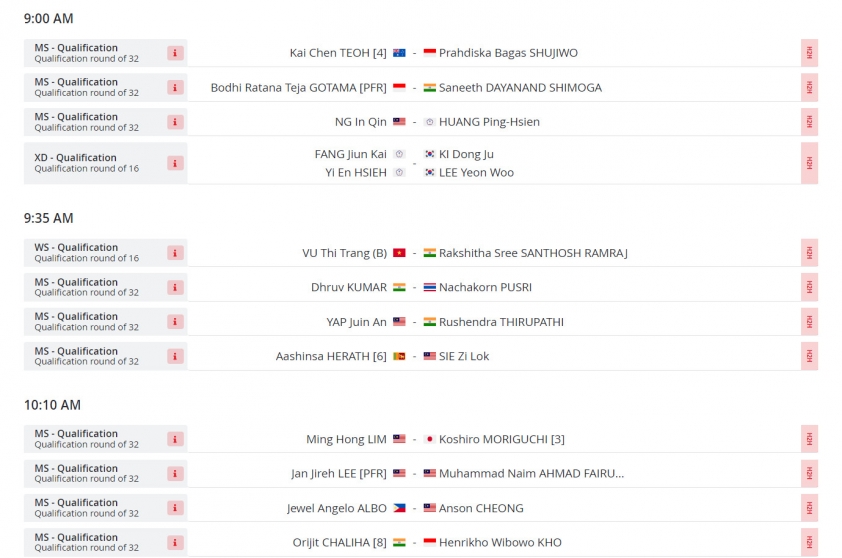Screen dimensions: 842x558
Task: Click info icon for Dhruv KUMAR match
Action: point(175,287)
